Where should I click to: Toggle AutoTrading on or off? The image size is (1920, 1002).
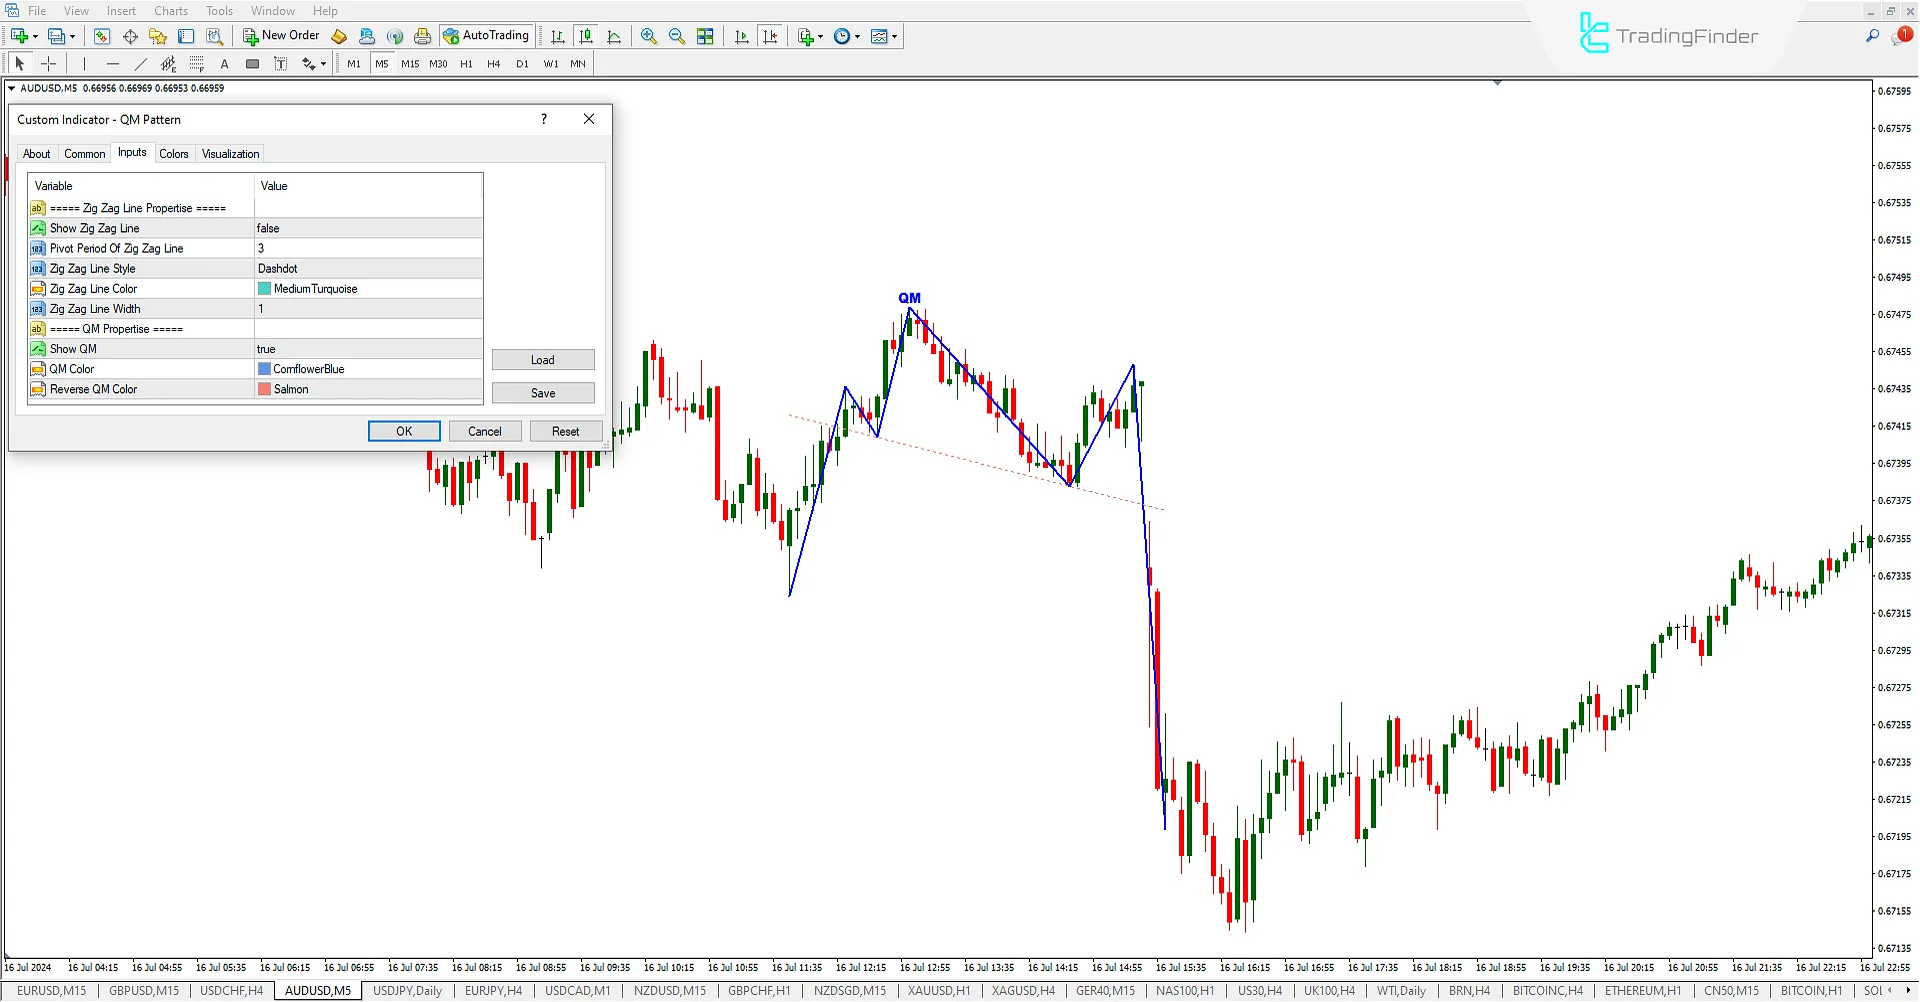(487, 35)
